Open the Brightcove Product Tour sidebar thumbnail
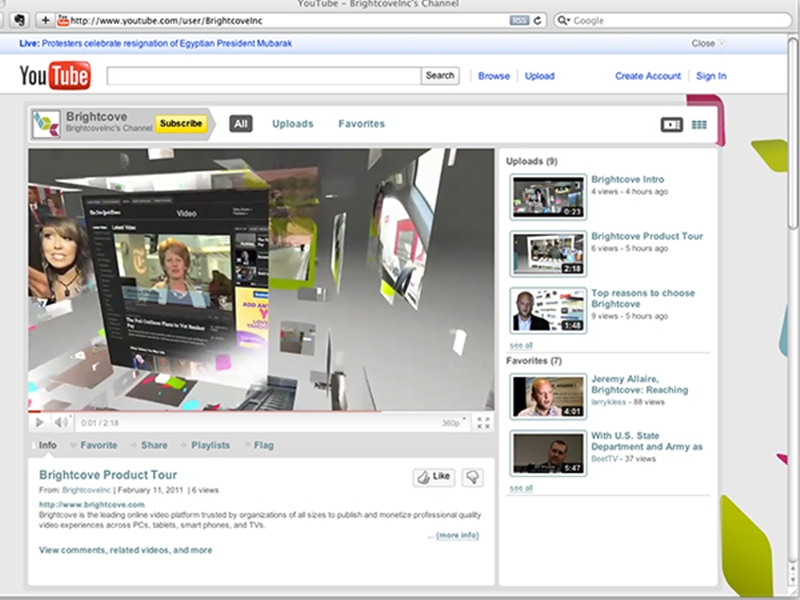Image resolution: width=800 pixels, height=600 pixels. coord(548,254)
